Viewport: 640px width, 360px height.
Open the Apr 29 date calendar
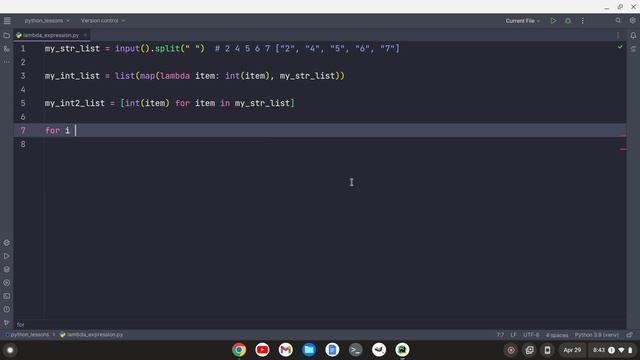(x=572, y=350)
